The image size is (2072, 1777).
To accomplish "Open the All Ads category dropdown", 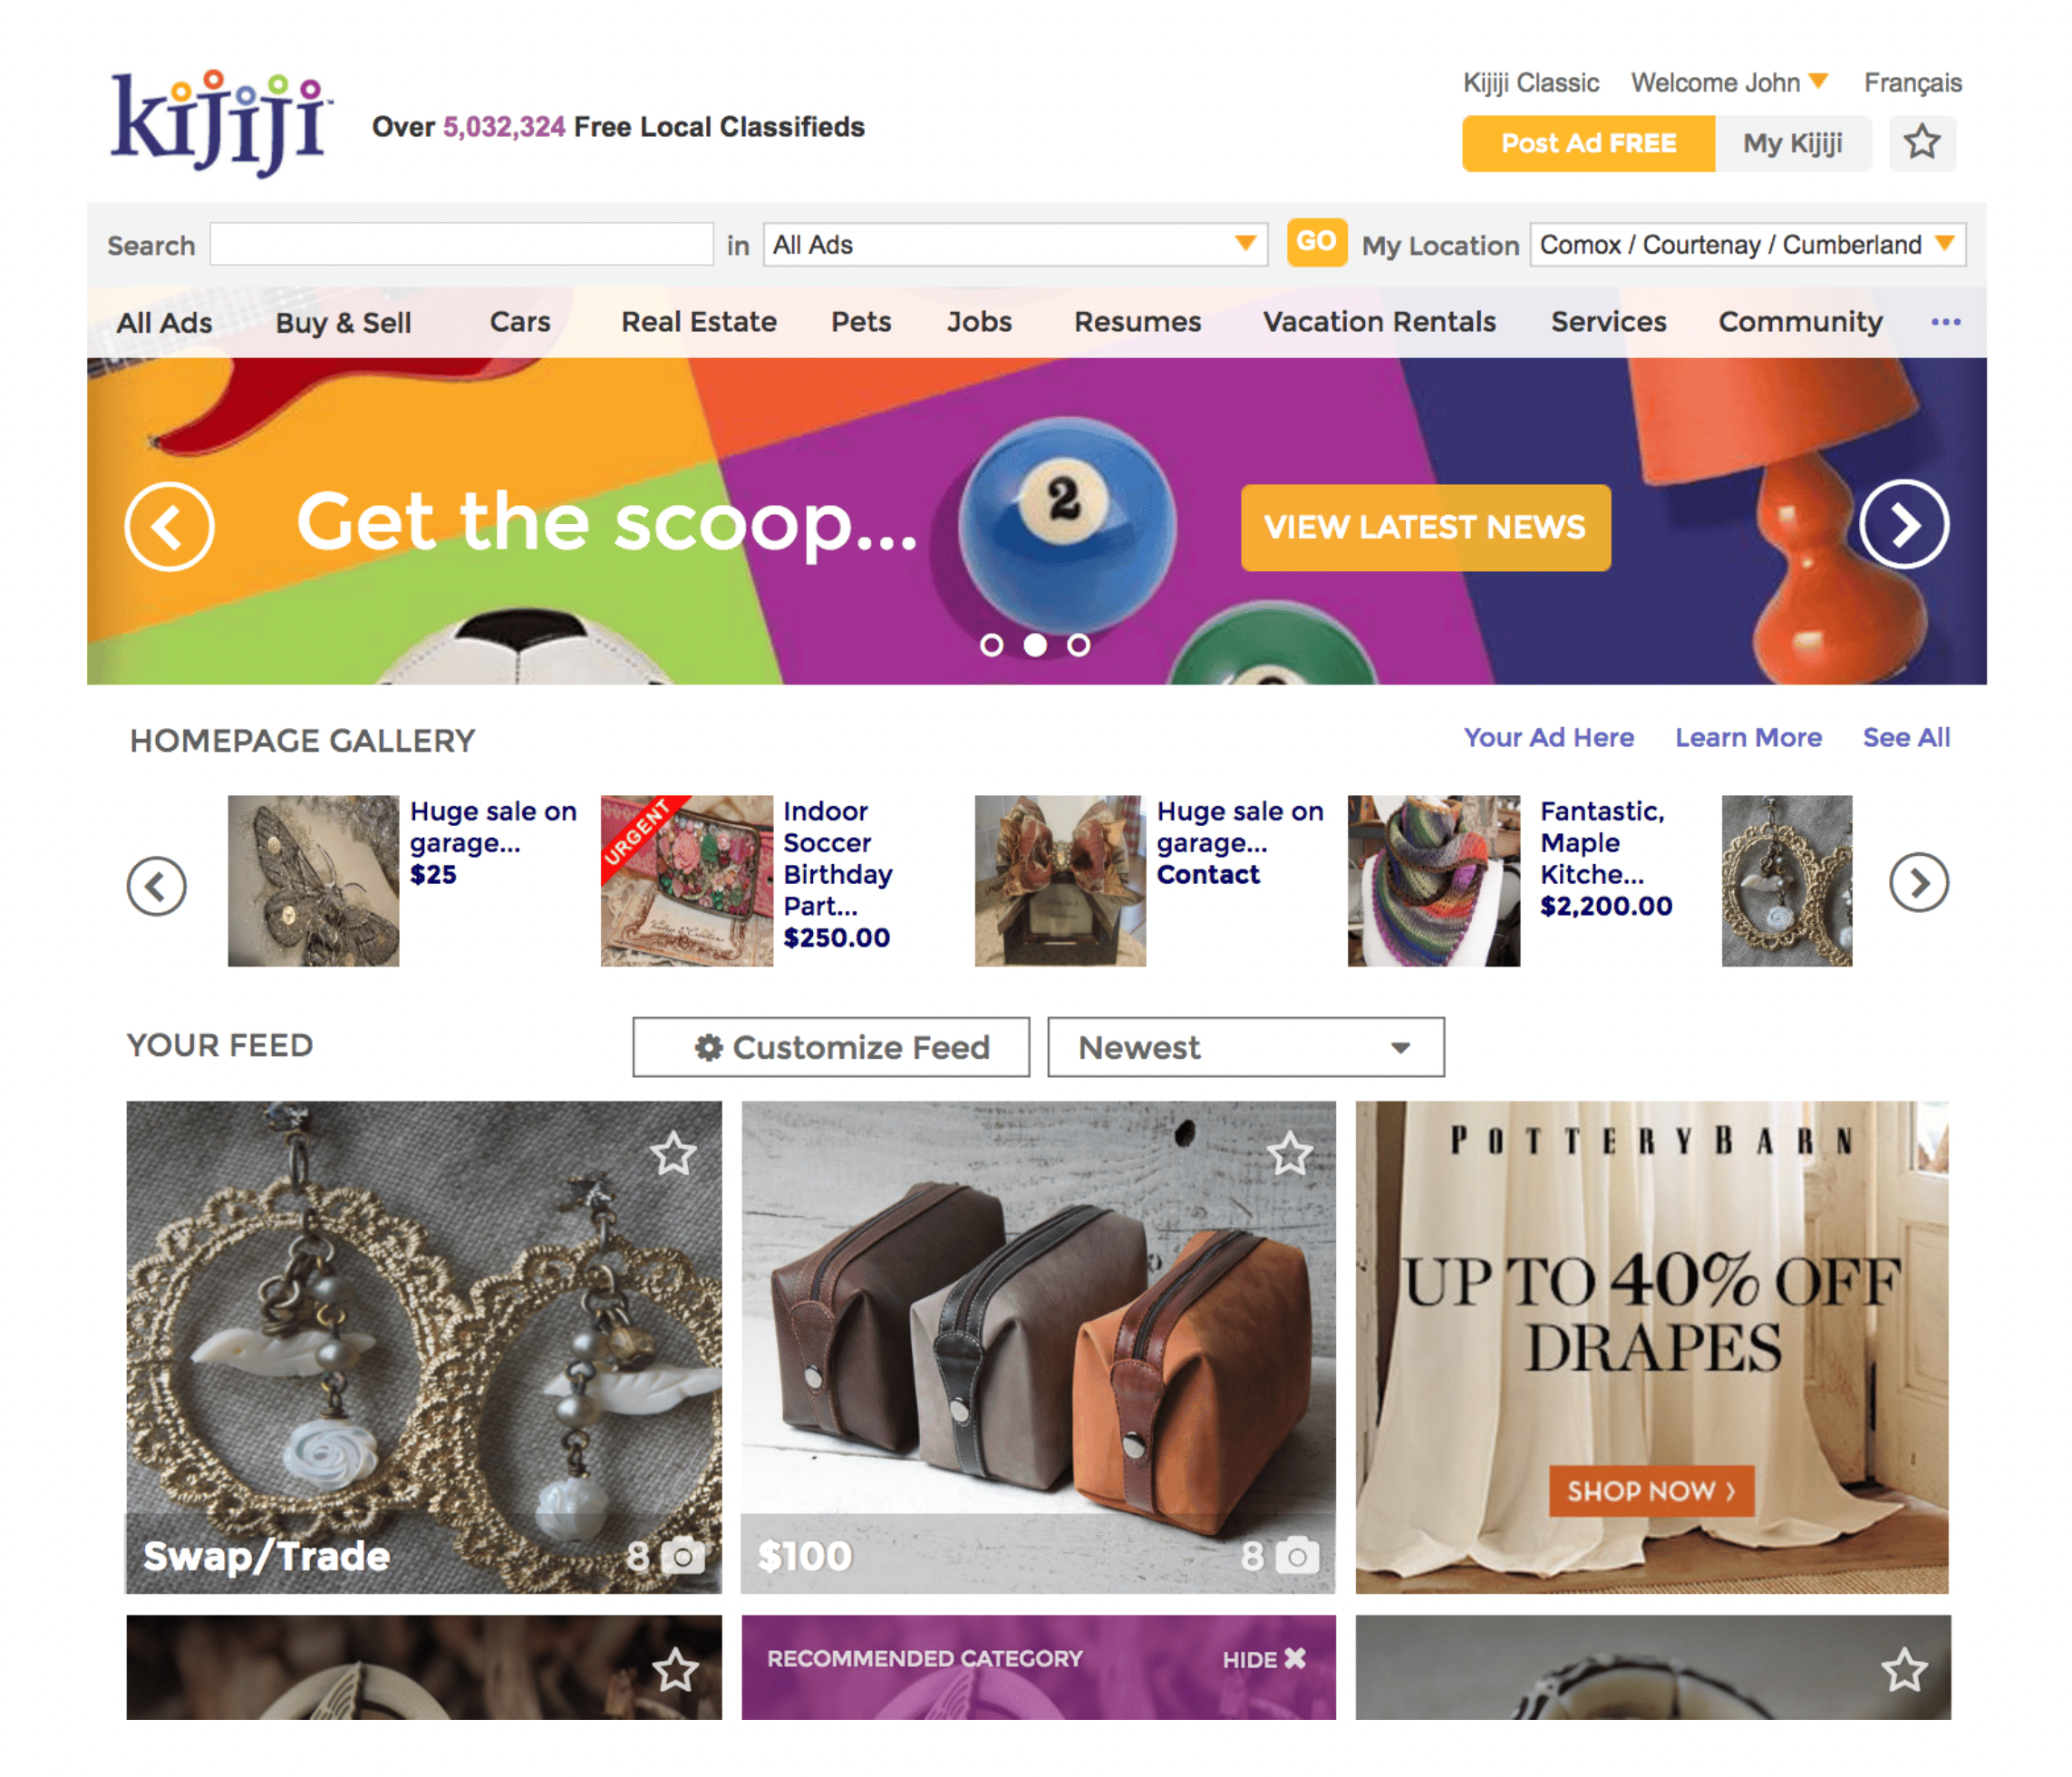I will coord(1015,244).
